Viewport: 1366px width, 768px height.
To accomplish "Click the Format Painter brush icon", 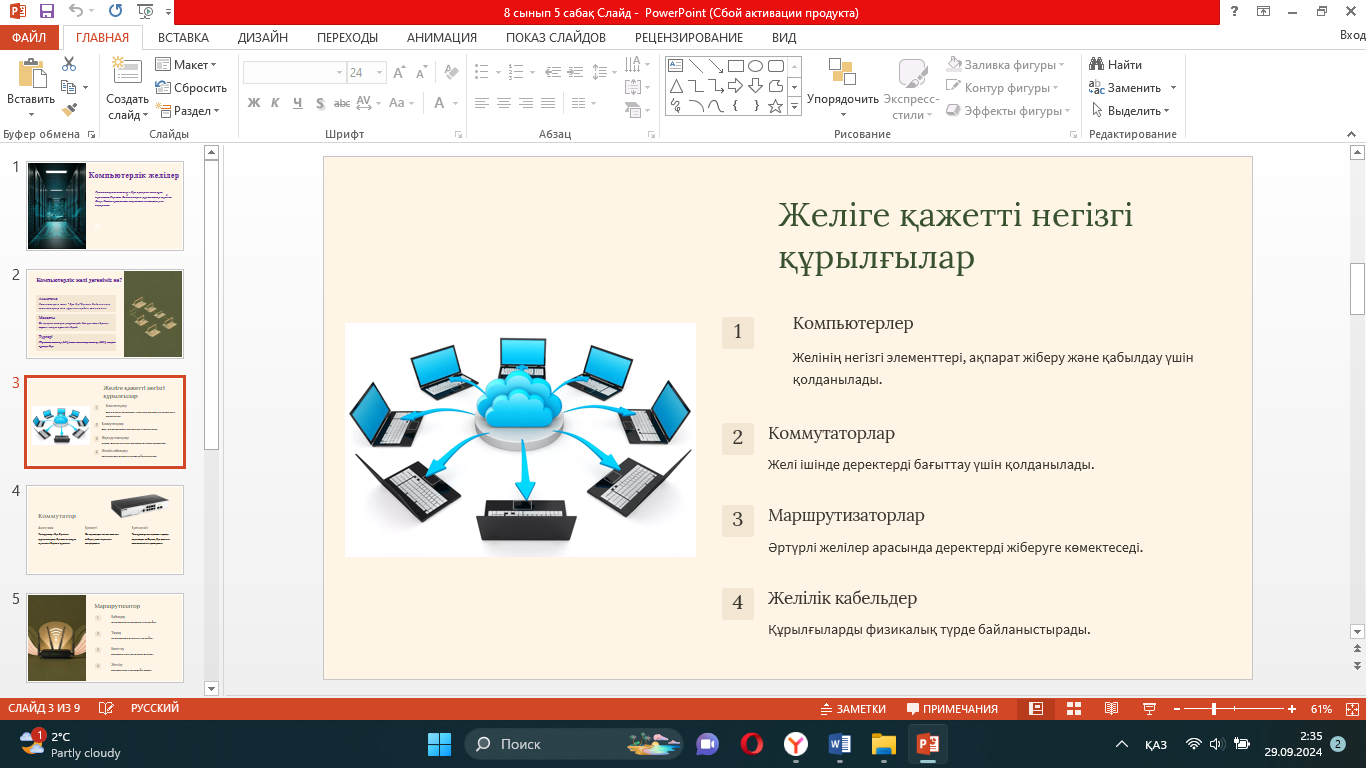I will [x=69, y=109].
